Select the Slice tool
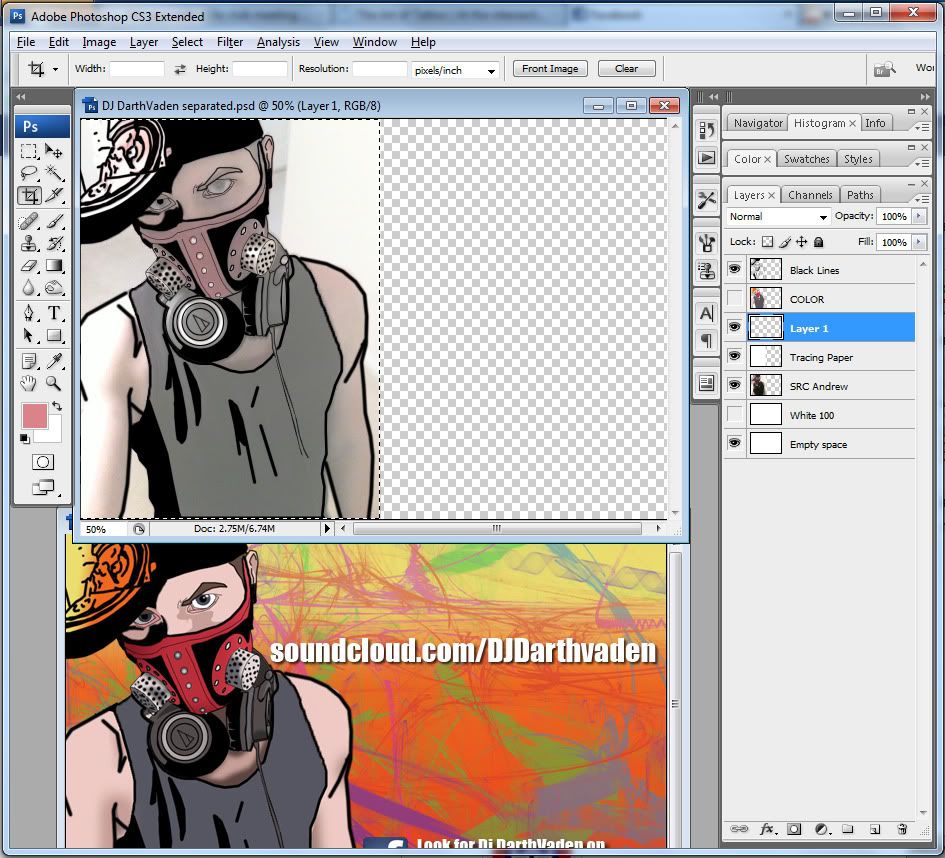Viewport: 945px width, 858px height. [x=54, y=195]
